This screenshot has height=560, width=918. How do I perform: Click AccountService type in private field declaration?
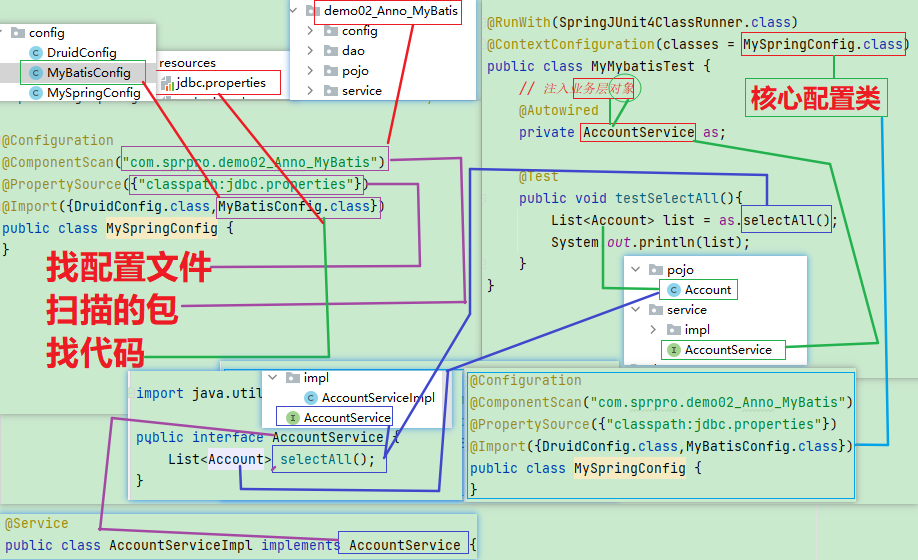(638, 132)
